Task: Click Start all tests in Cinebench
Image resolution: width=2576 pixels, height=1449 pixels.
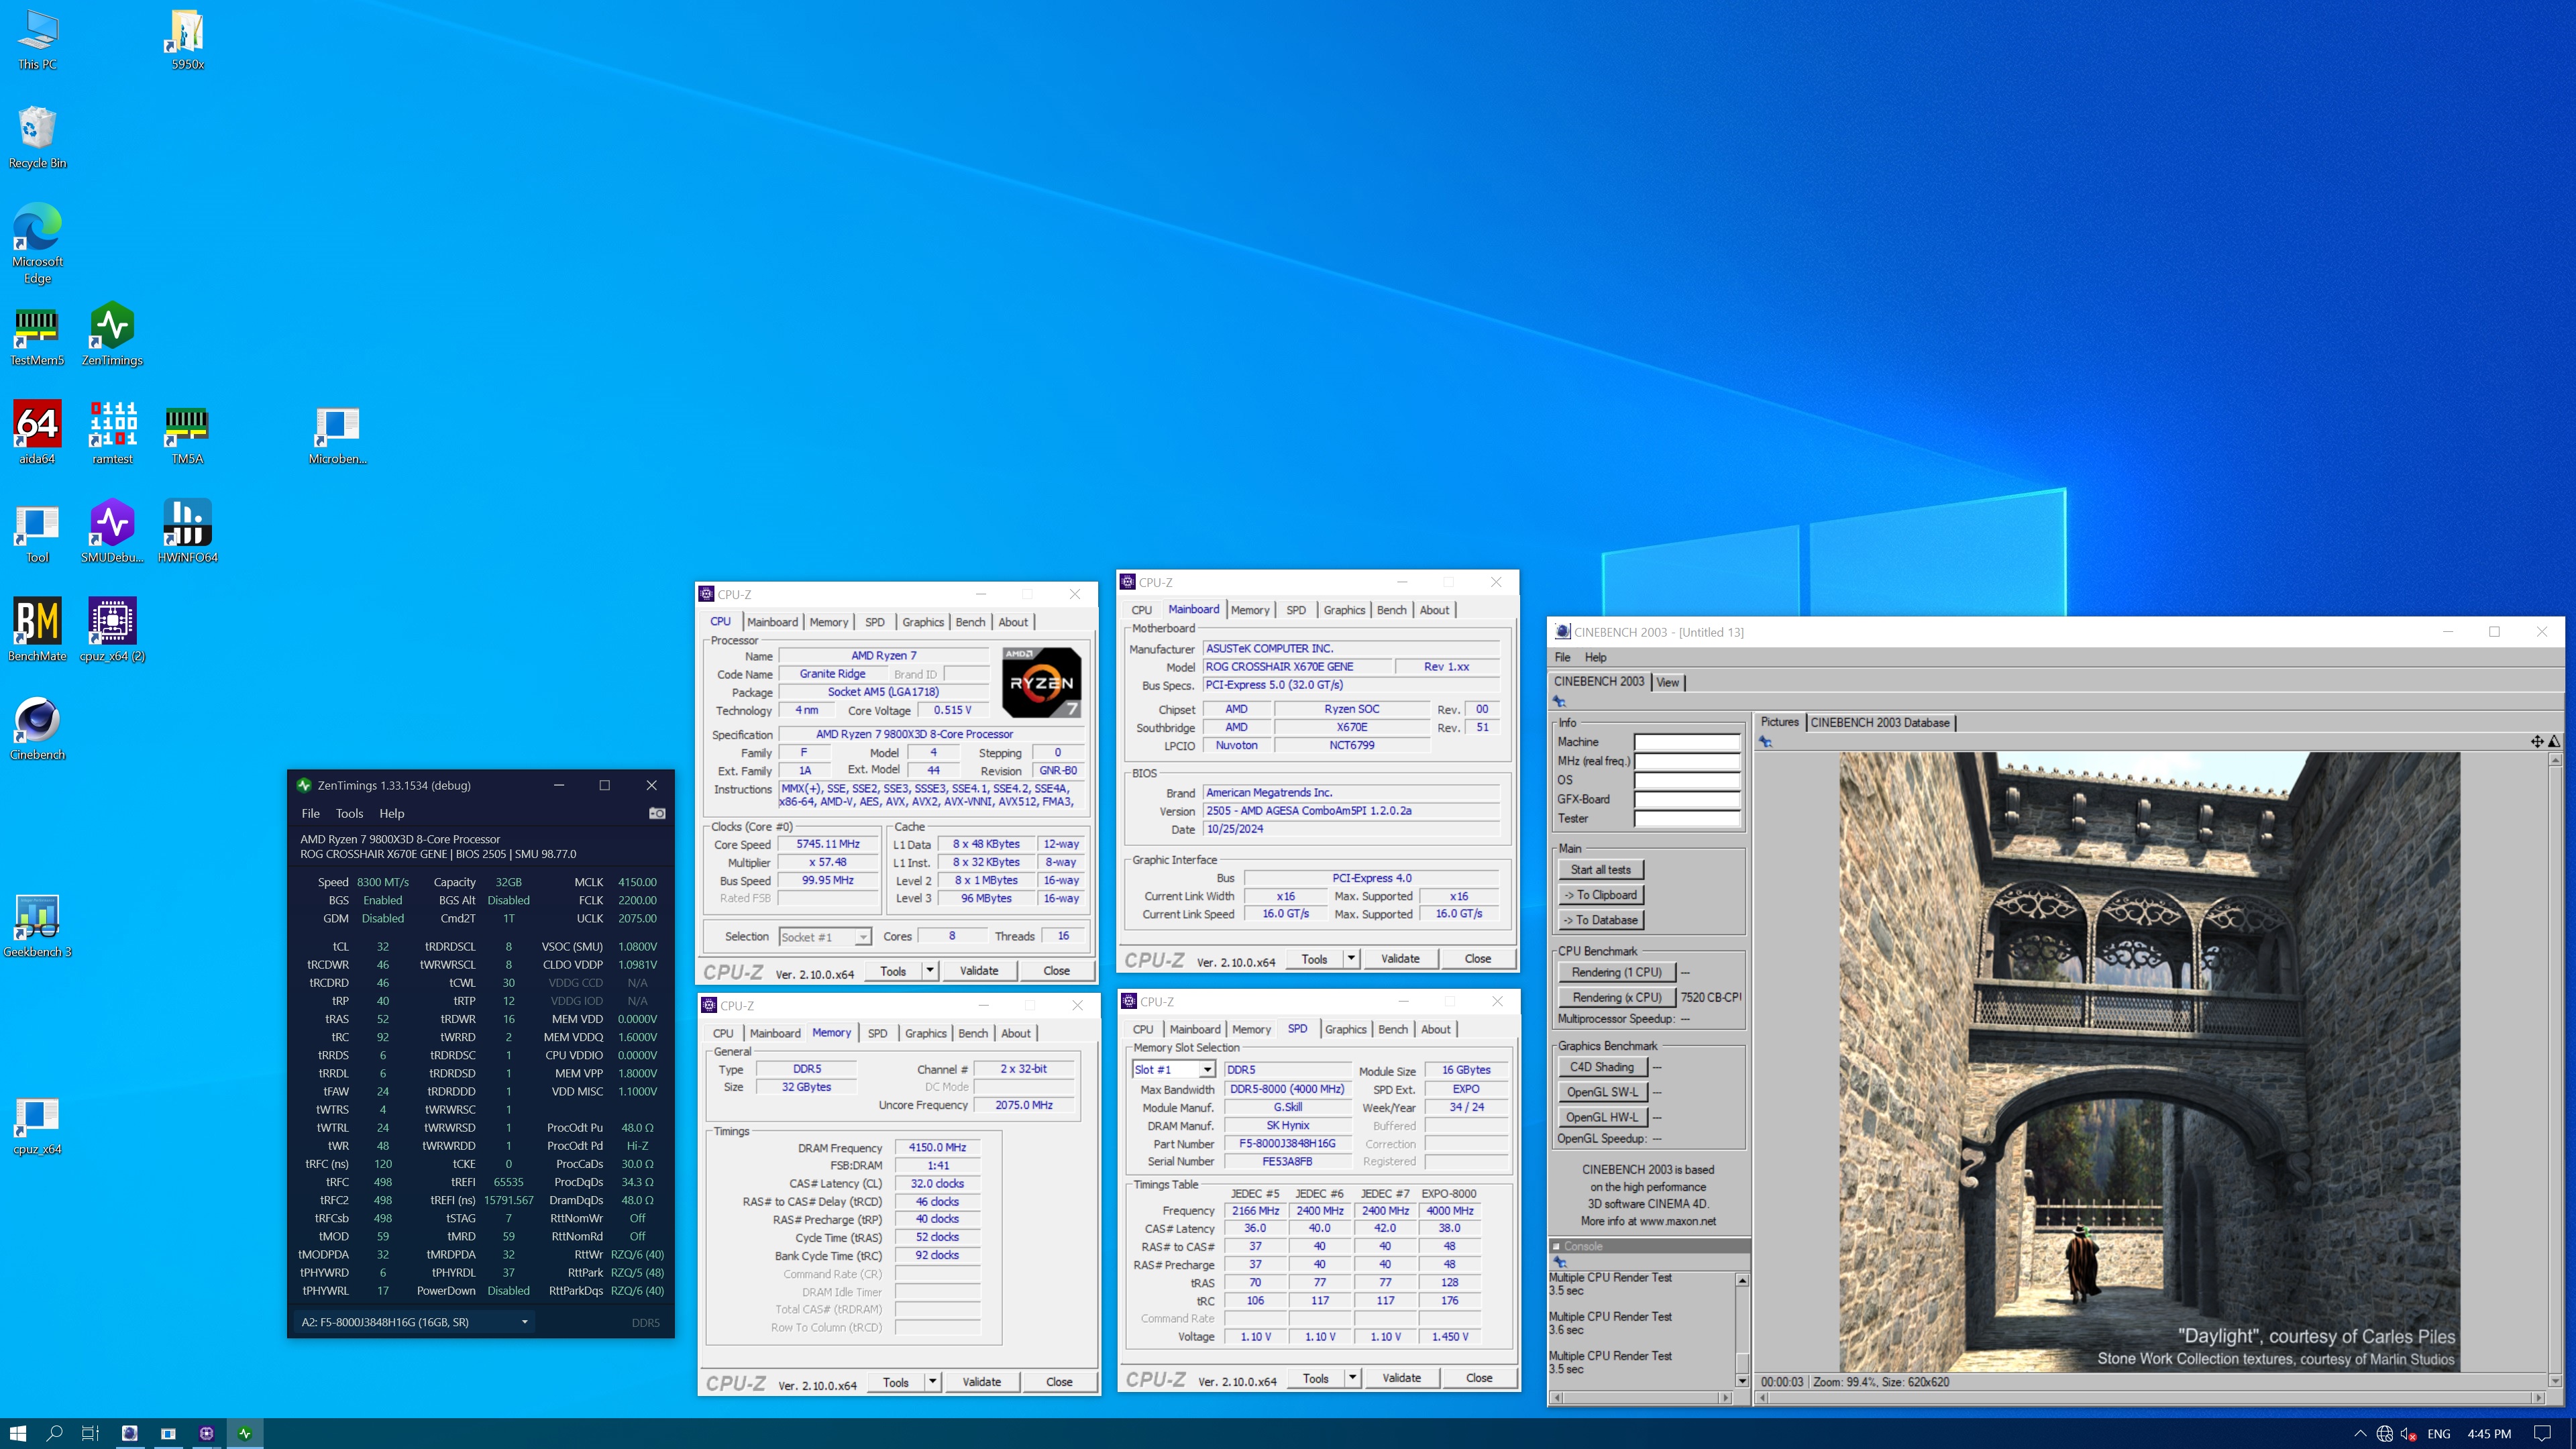Action: point(1600,870)
